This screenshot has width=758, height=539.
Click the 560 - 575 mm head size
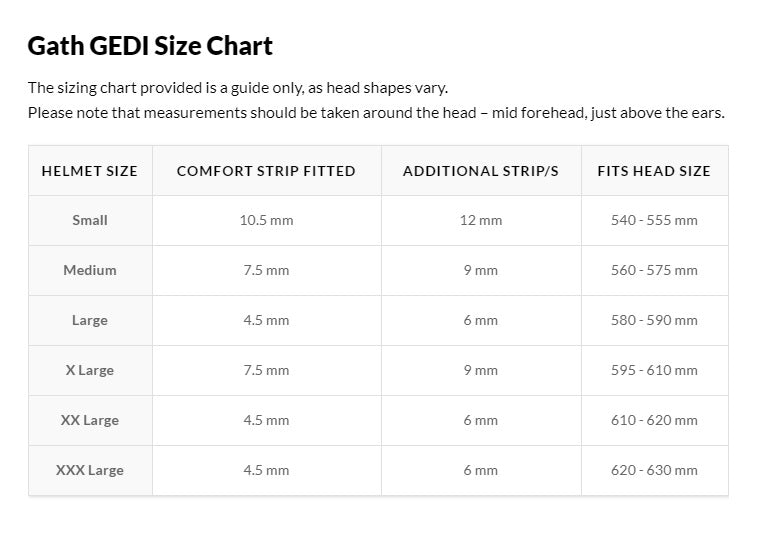point(654,270)
